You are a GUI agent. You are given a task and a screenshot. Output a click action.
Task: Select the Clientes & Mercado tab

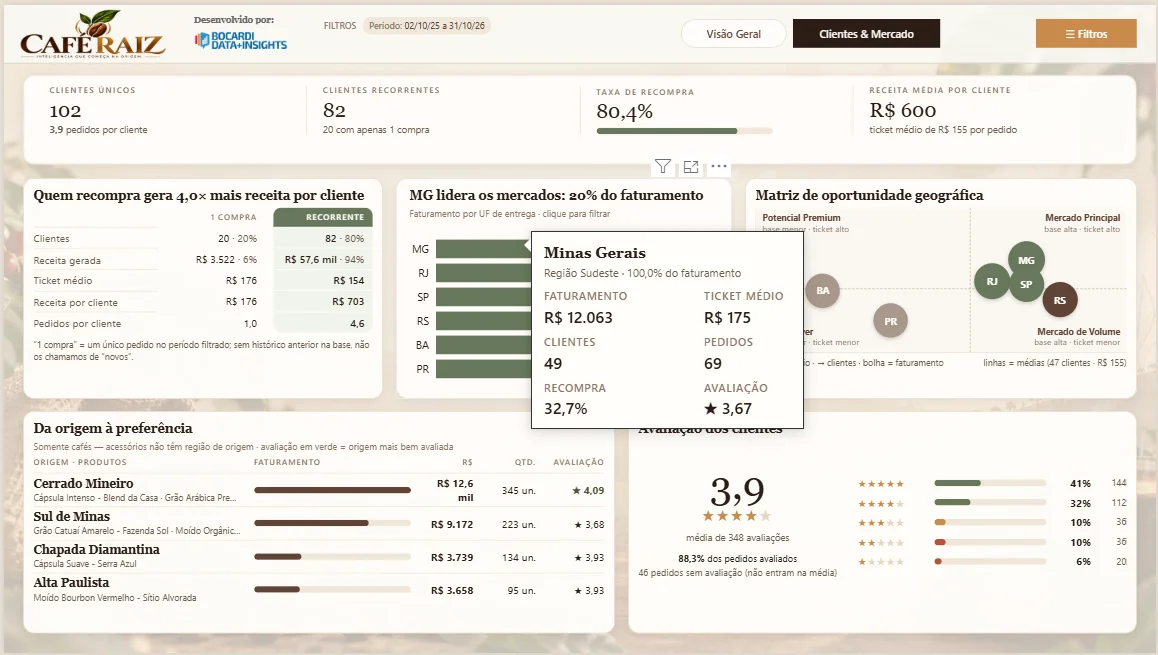(x=866, y=34)
